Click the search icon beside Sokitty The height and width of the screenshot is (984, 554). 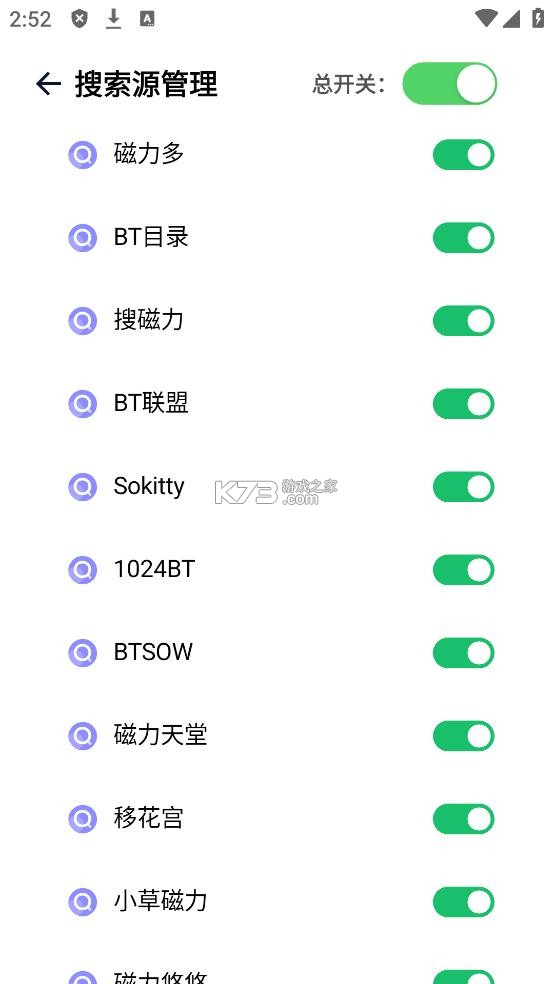pos(82,486)
